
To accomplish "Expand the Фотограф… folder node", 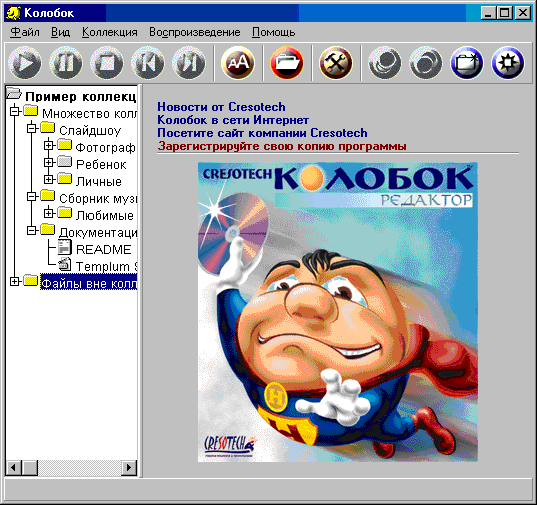I will [x=49, y=146].
